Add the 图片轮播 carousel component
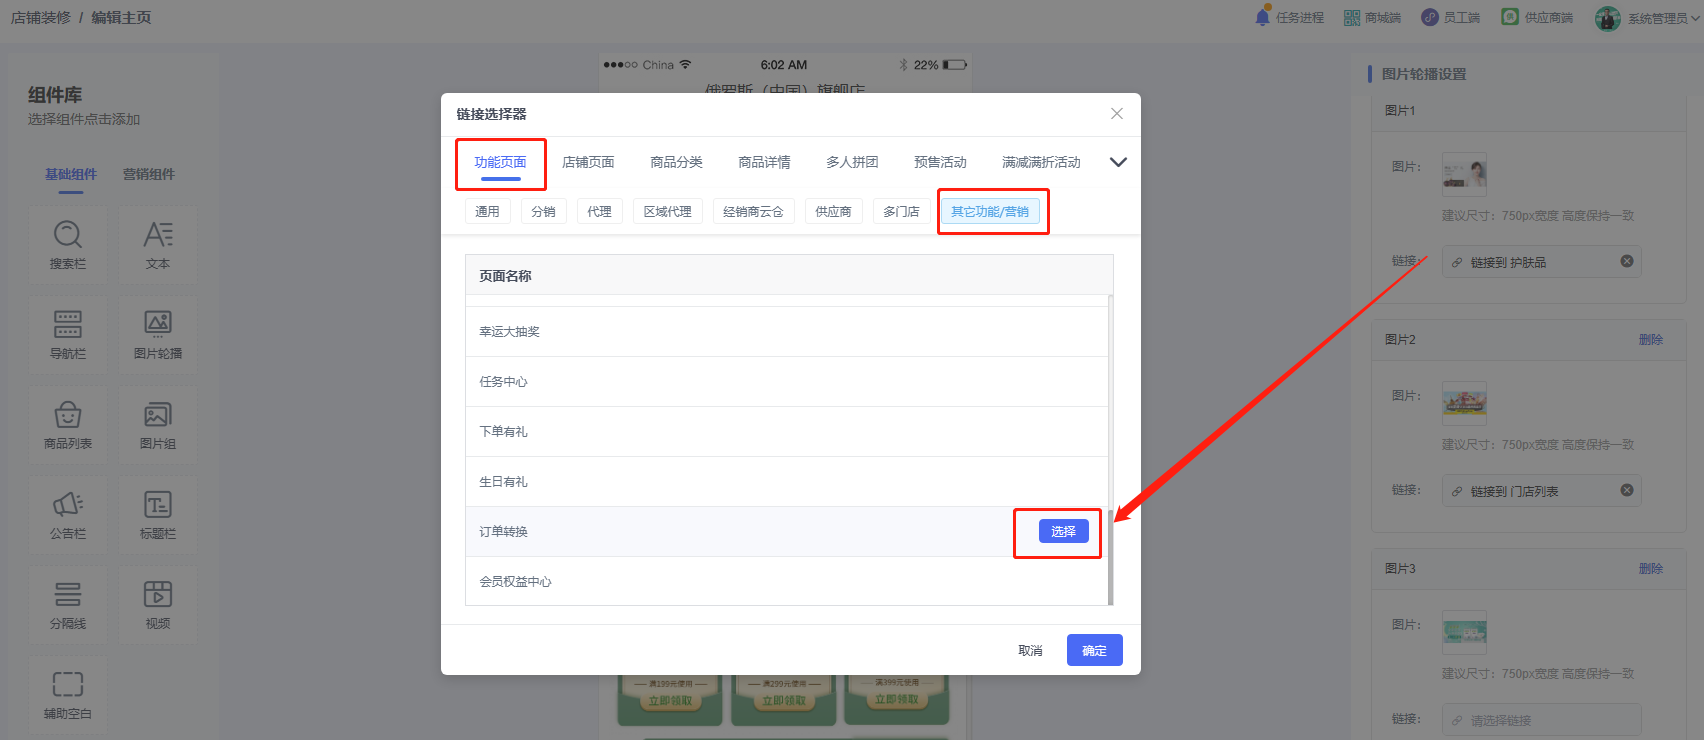This screenshot has height=740, width=1704. click(x=158, y=335)
